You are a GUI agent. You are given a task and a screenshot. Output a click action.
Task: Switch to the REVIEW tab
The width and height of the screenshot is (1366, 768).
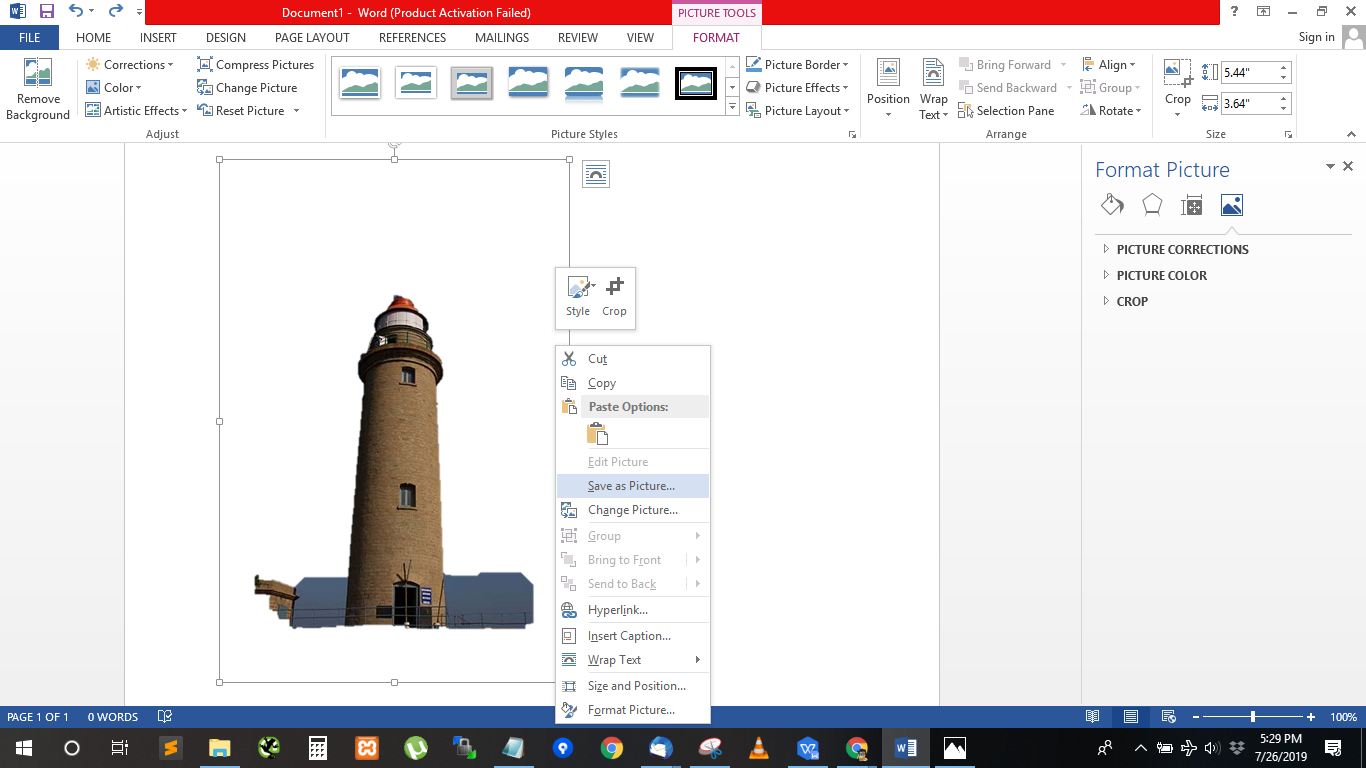[577, 38]
